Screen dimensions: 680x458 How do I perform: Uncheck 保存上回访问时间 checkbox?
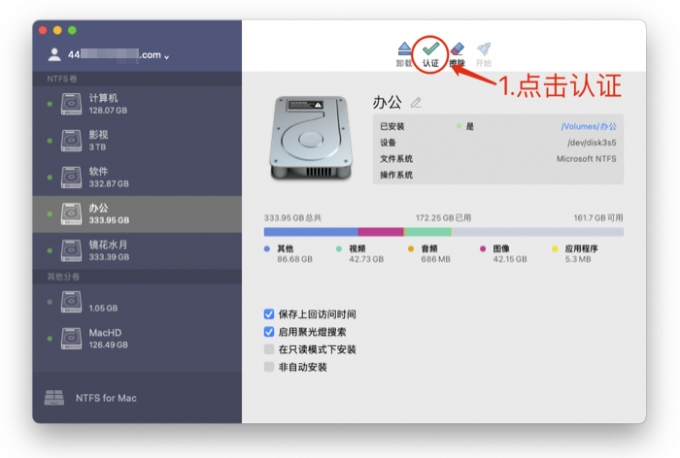(269, 314)
